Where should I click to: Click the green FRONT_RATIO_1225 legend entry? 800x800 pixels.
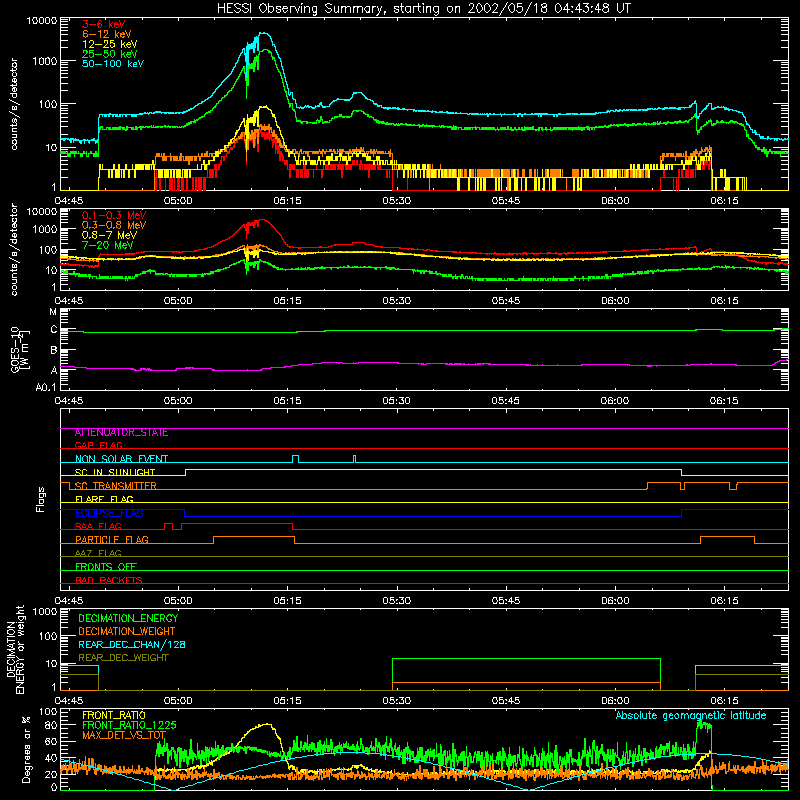coord(129,726)
